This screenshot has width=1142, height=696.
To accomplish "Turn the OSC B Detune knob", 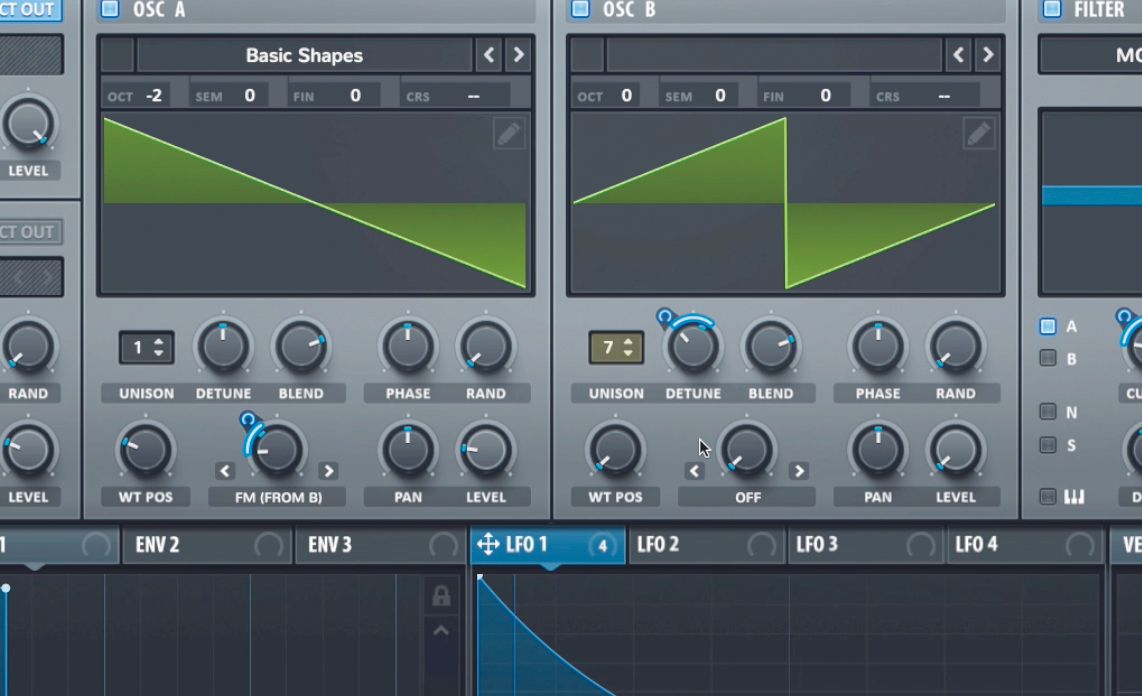I will pos(693,348).
